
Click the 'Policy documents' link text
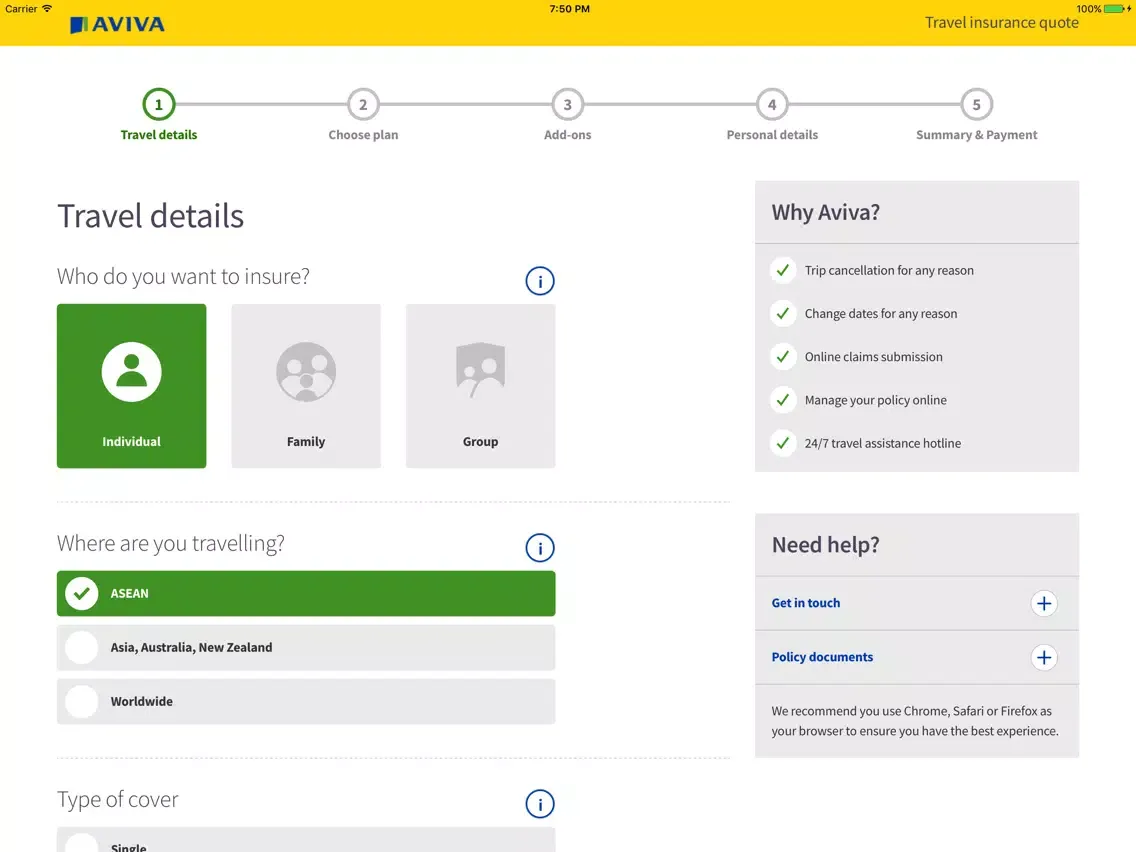pyautogui.click(x=822, y=657)
